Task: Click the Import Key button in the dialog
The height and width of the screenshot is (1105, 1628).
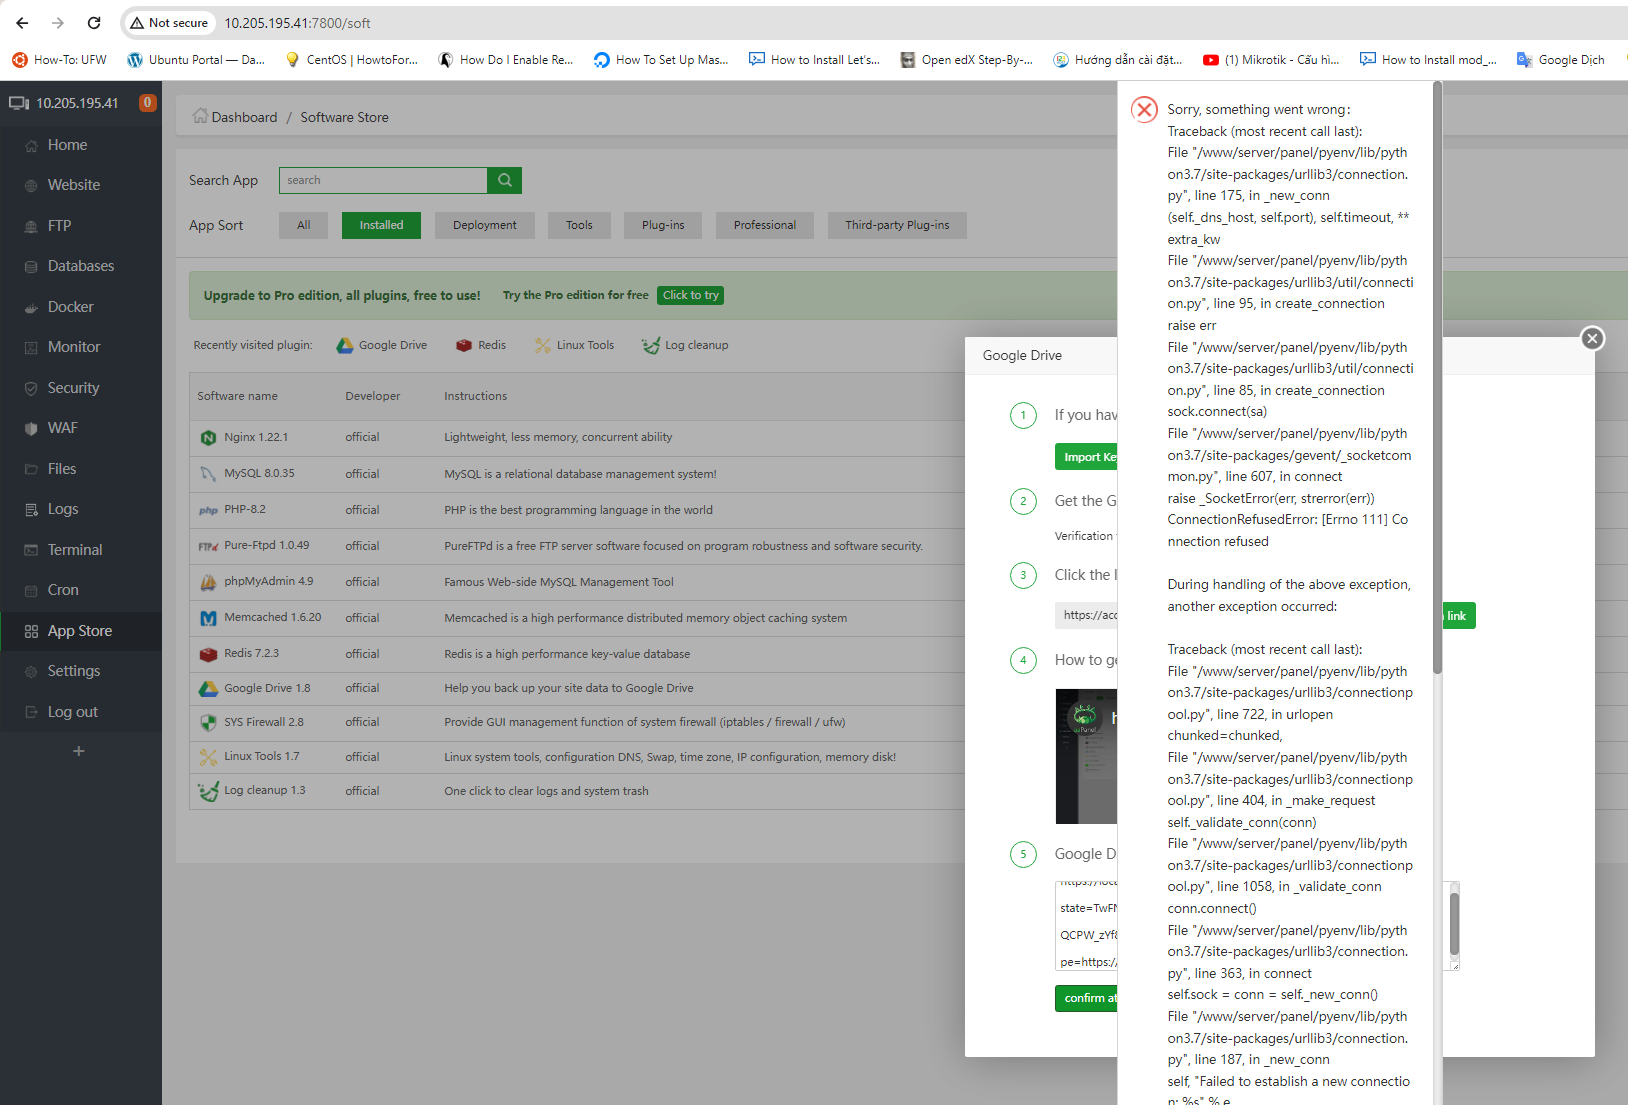Action: pos(1086,457)
